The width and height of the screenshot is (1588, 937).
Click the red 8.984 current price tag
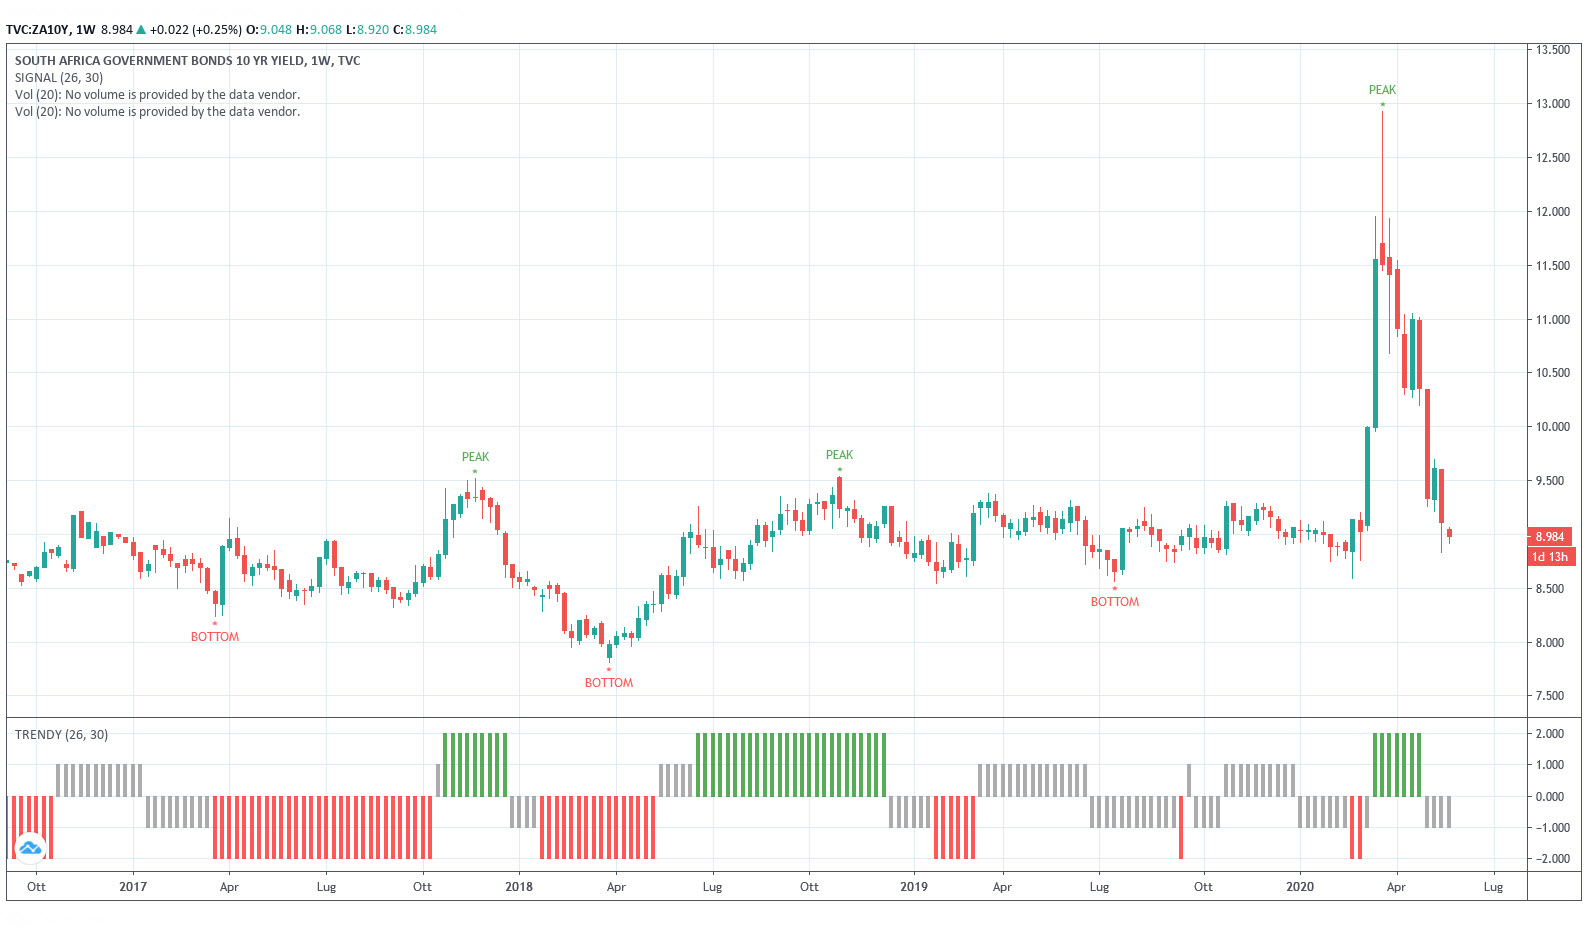[x=1549, y=537]
